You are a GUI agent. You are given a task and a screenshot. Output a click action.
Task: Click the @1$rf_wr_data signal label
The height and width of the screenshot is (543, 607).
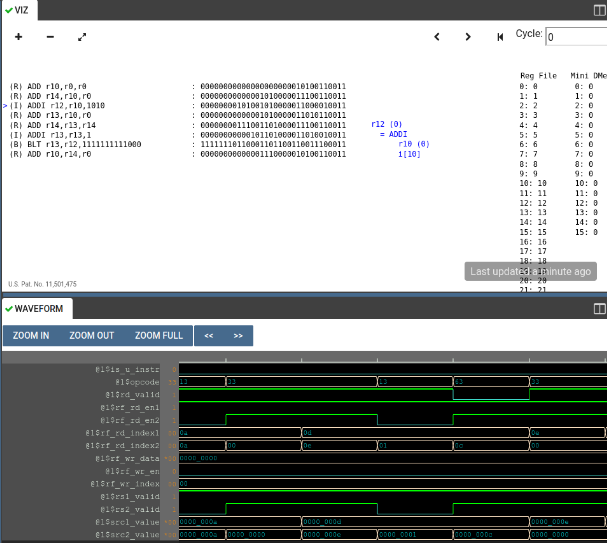pyautogui.click(x=128, y=458)
